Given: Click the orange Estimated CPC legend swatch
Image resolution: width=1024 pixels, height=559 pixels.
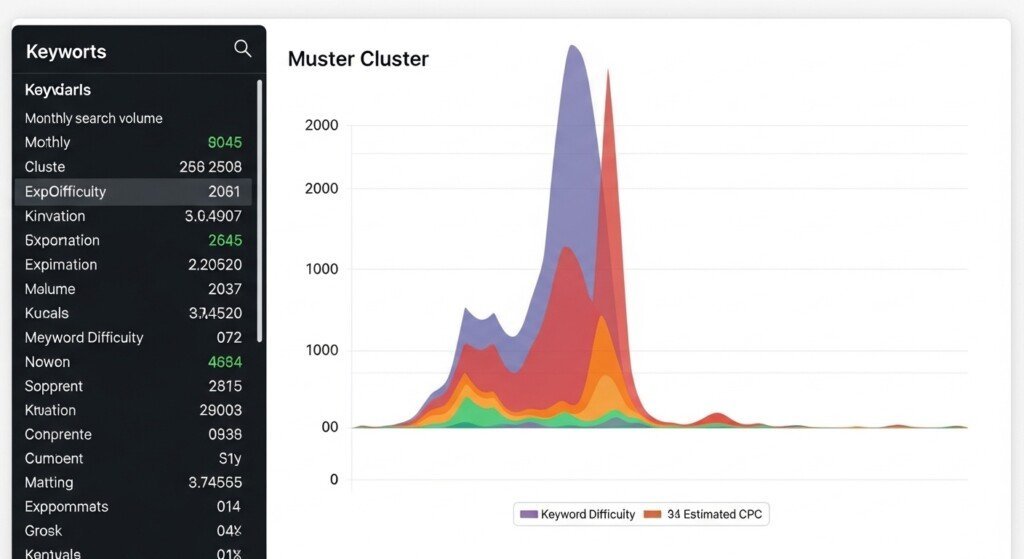Looking at the screenshot, I should click(653, 514).
